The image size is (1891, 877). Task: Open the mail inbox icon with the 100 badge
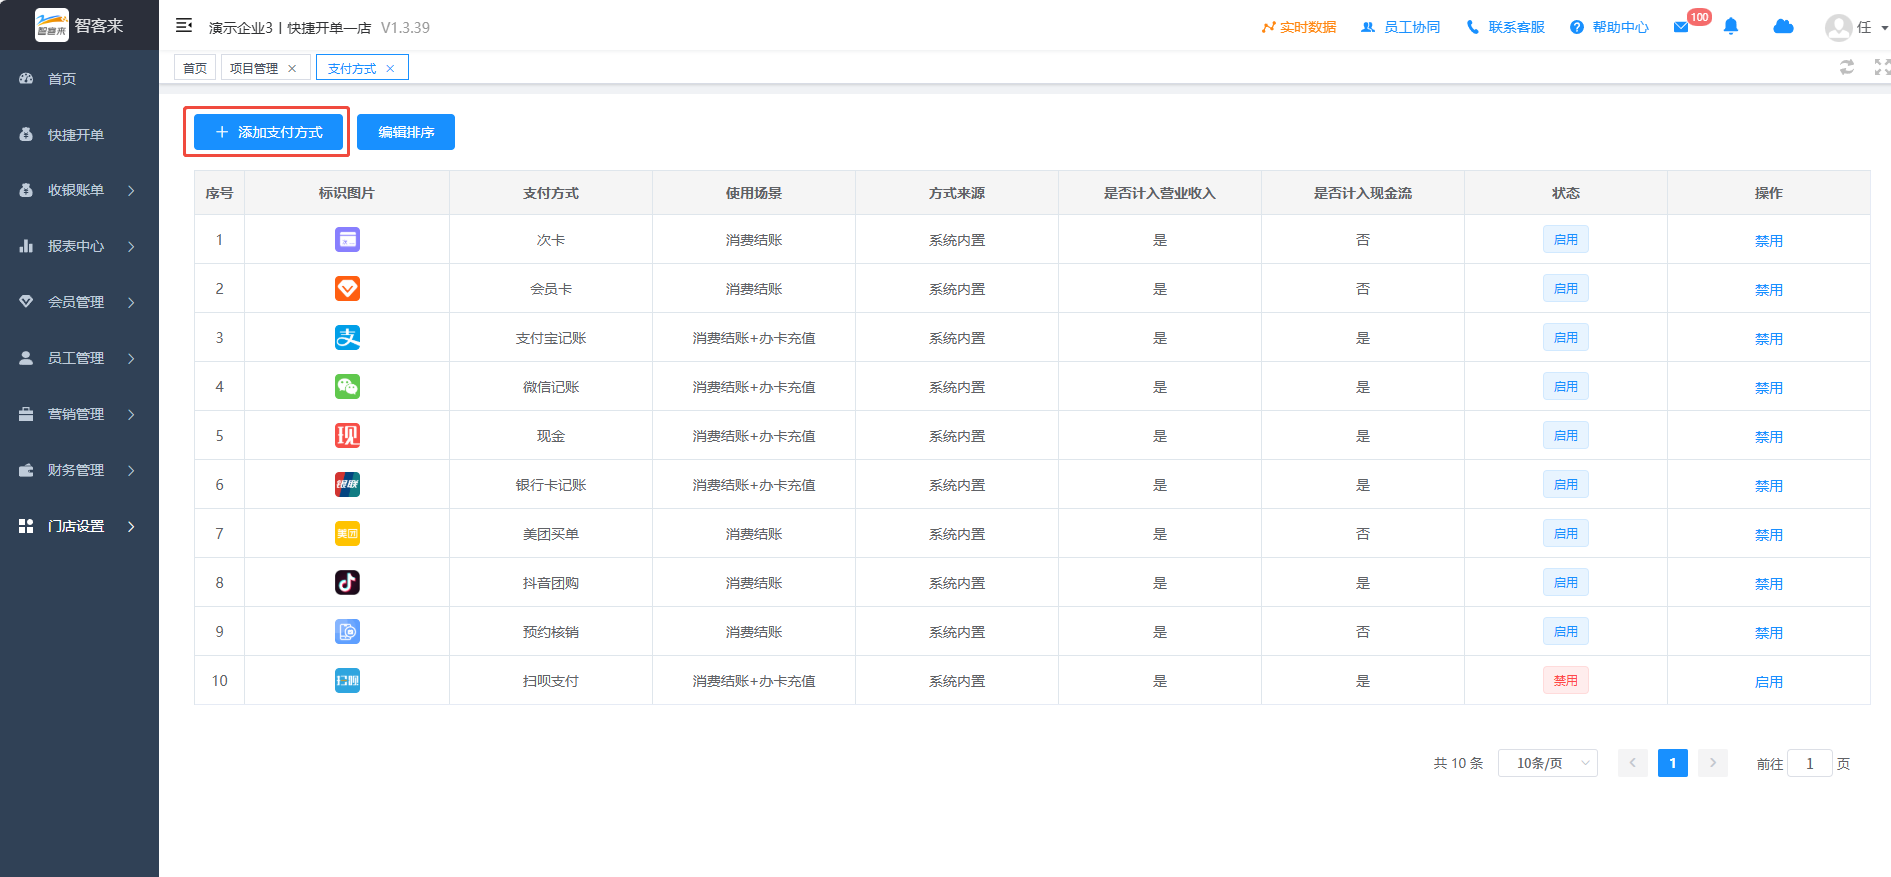click(x=1681, y=27)
